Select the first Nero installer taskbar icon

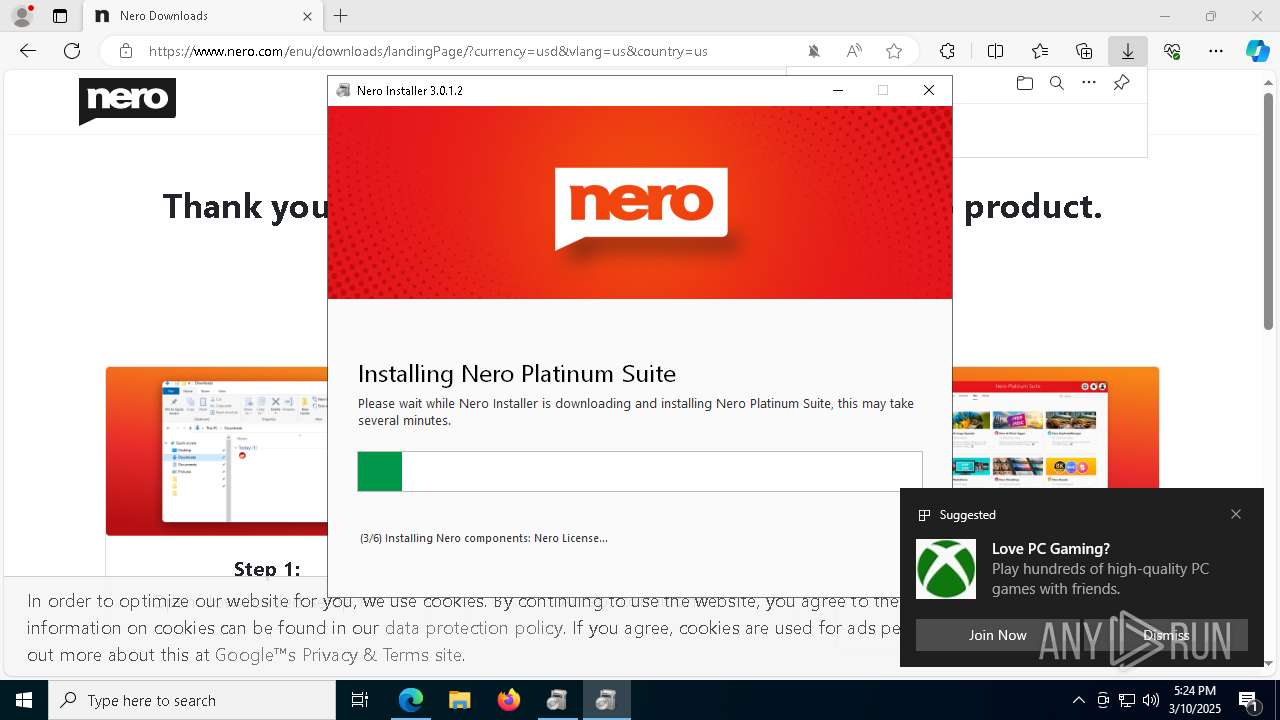[x=558, y=700]
